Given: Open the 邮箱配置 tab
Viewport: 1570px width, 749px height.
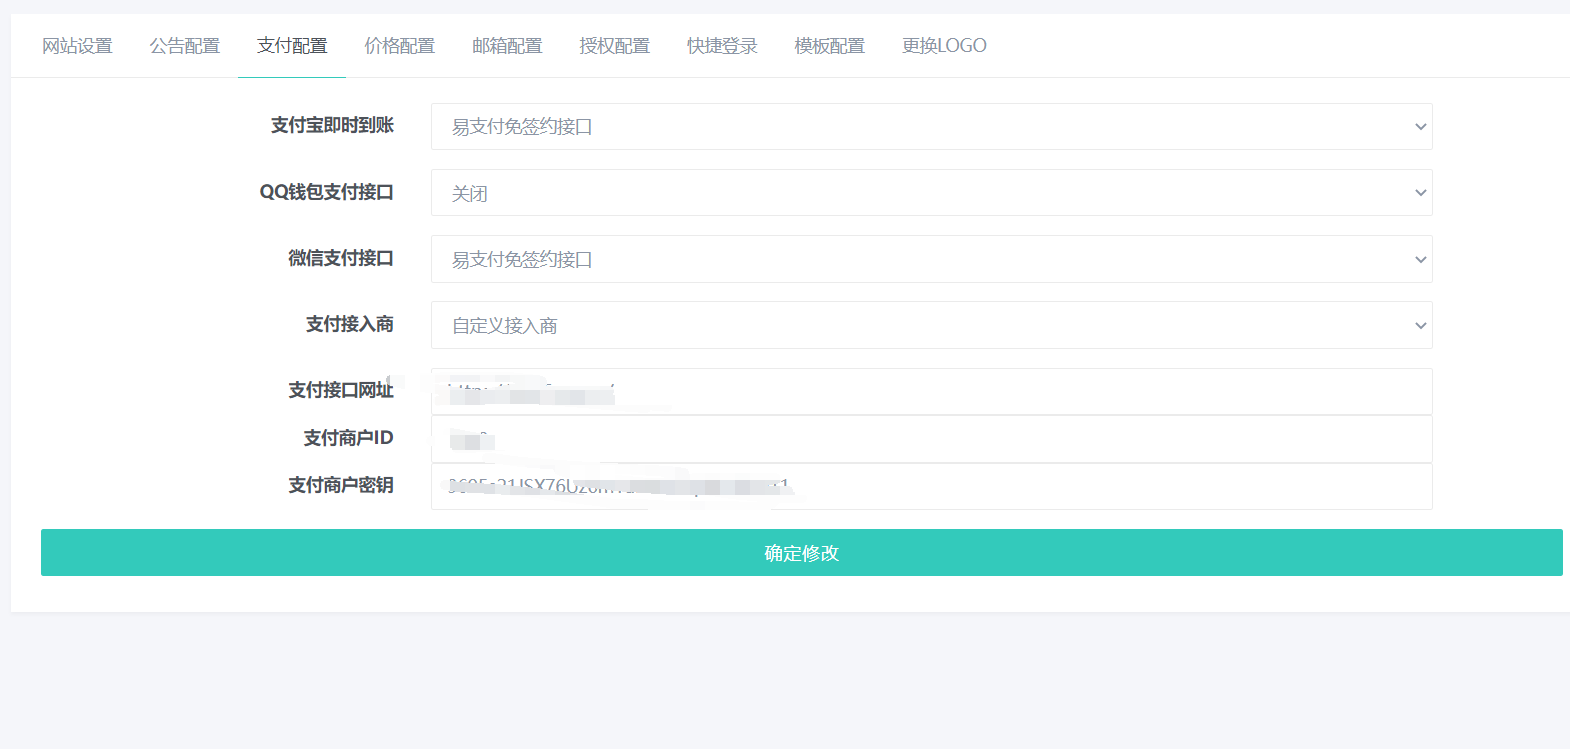Looking at the screenshot, I should pyautogui.click(x=507, y=46).
